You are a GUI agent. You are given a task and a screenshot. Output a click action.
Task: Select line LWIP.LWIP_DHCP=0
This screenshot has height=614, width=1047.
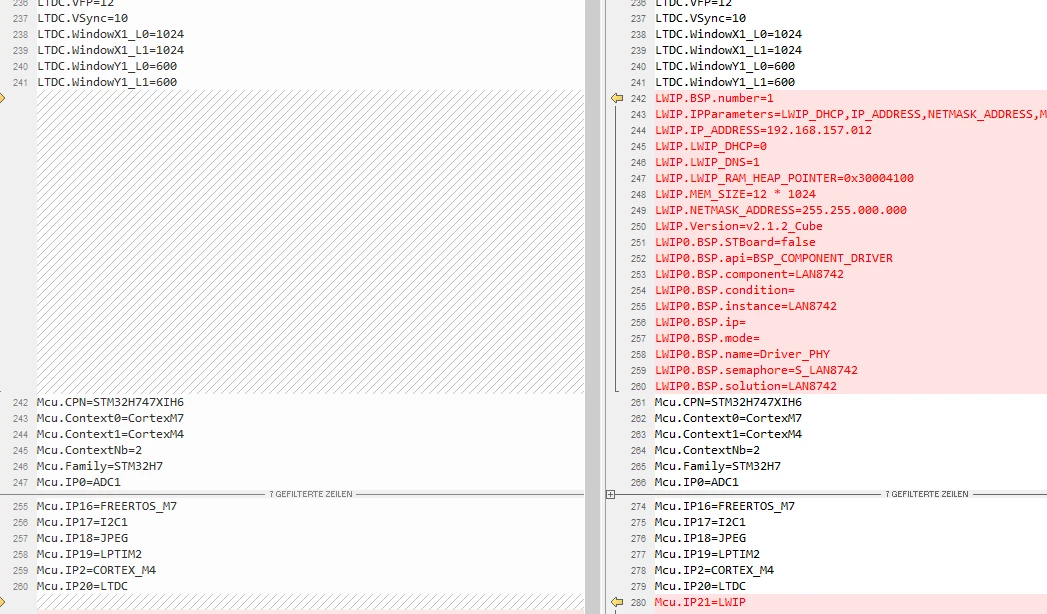coord(711,146)
